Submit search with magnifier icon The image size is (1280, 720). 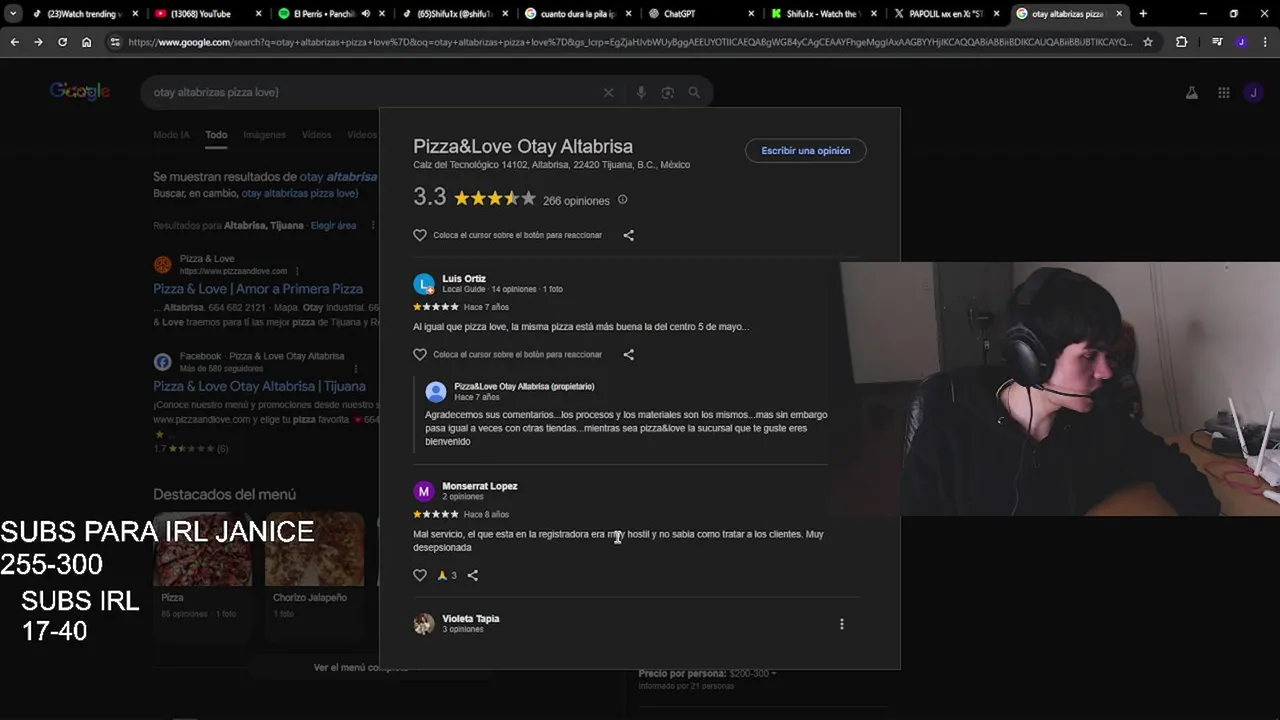coord(694,92)
